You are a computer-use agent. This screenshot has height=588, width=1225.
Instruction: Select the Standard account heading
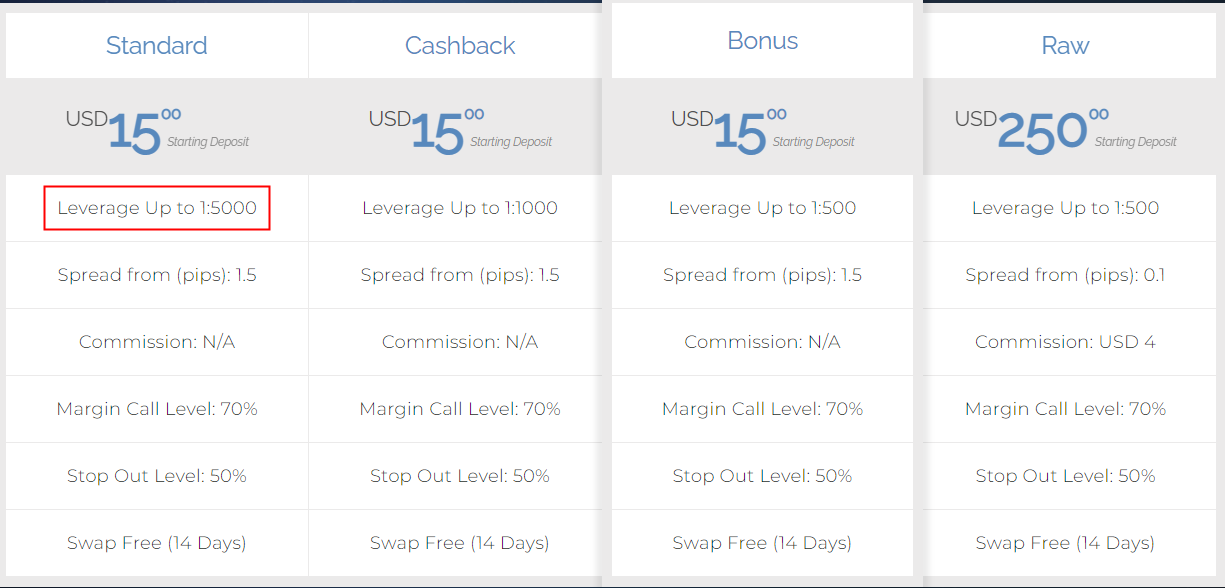pyautogui.click(x=157, y=45)
